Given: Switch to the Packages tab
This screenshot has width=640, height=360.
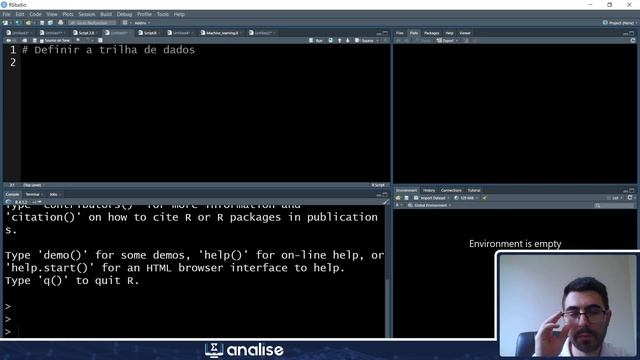Looking at the screenshot, I should click(431, 33).
